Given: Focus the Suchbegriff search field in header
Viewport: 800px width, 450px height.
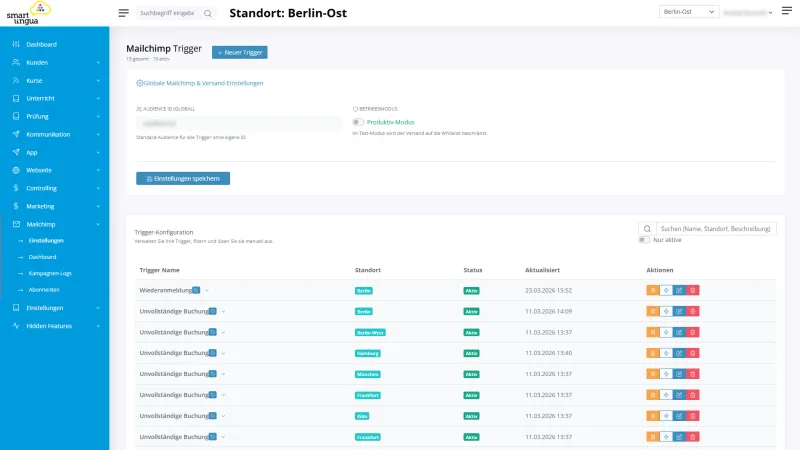Looking at the screenshot, I should click(168, 13).
